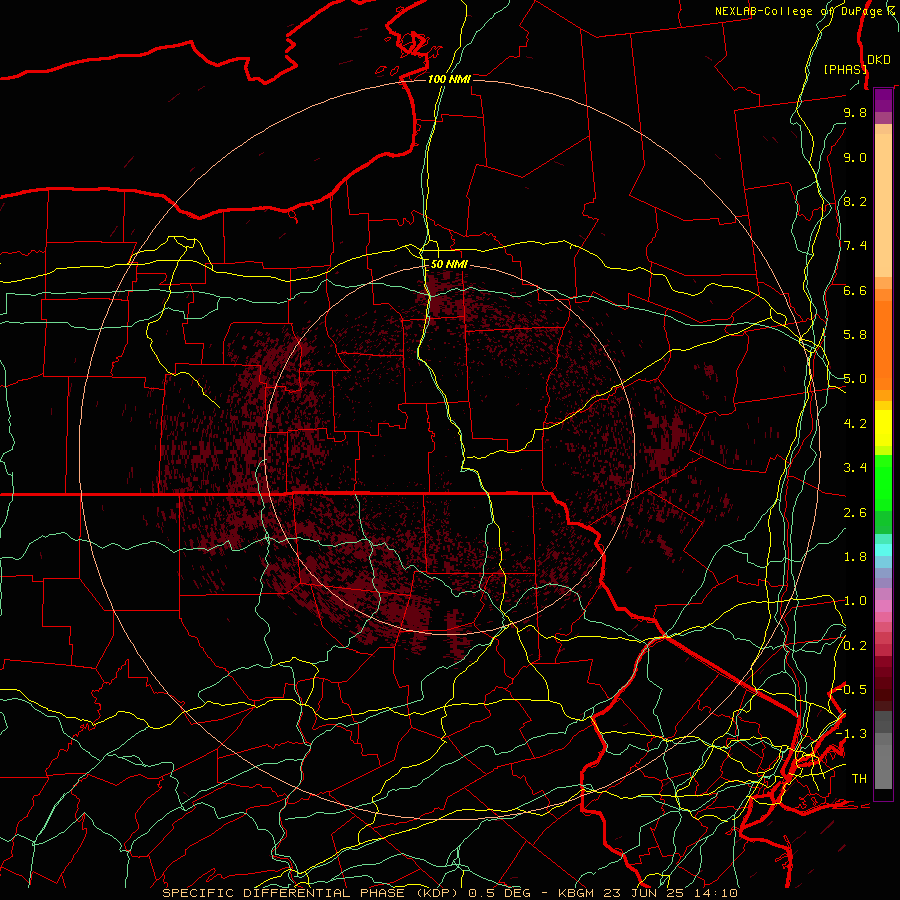Select the 9.0 value on the legend
The image size is (900, 900).
(855, 157)
